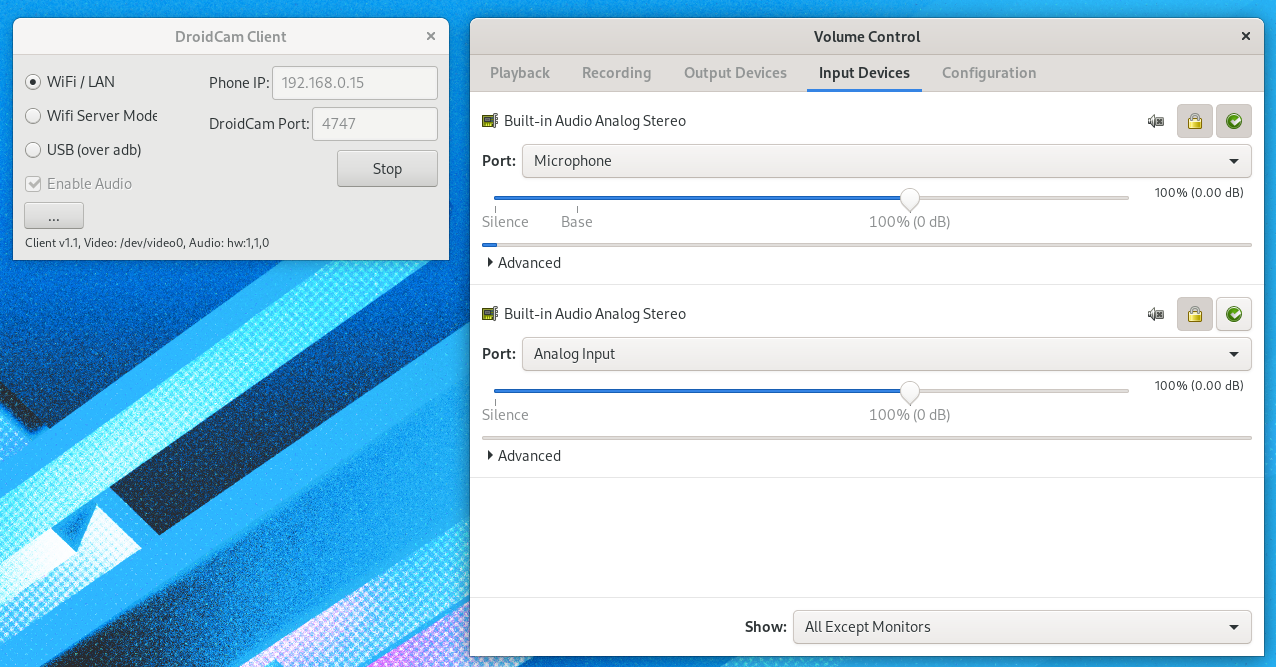Expand Advanced section under Microphone device
Image resolution: width=1276 pixels, height=667 pixels.
523,263
